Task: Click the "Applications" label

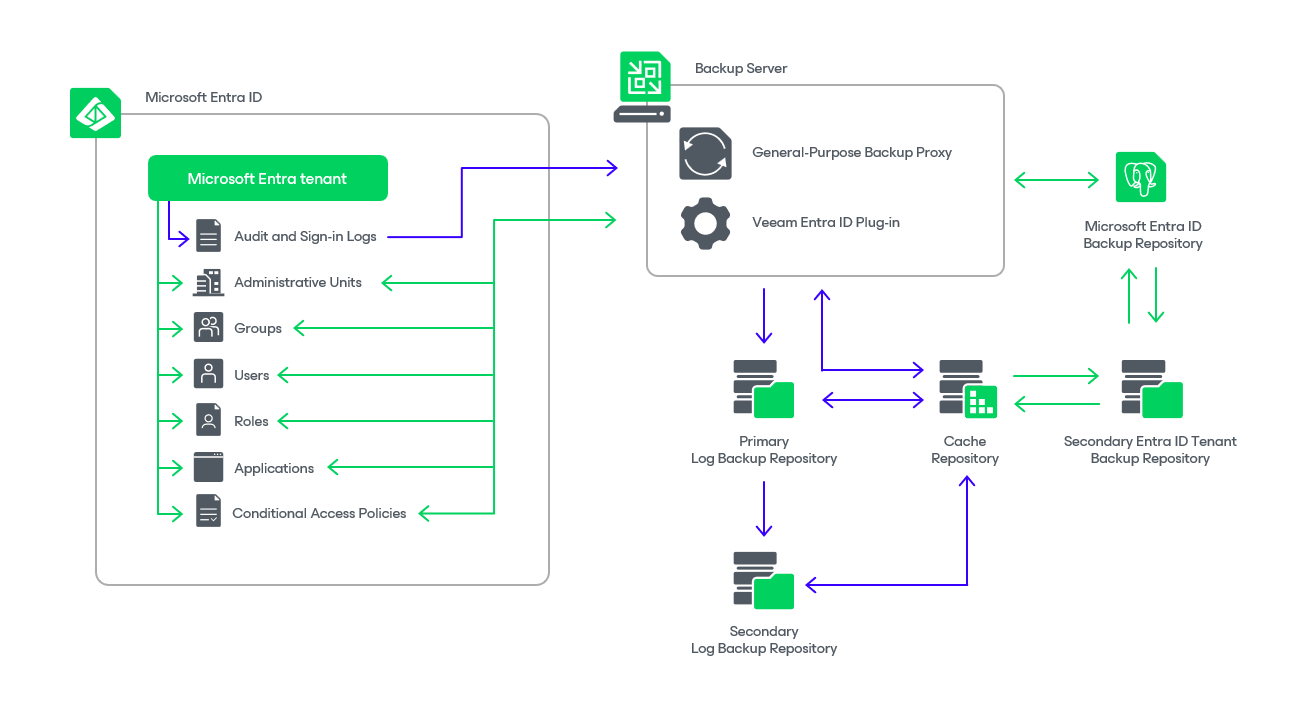Action: 274,468
